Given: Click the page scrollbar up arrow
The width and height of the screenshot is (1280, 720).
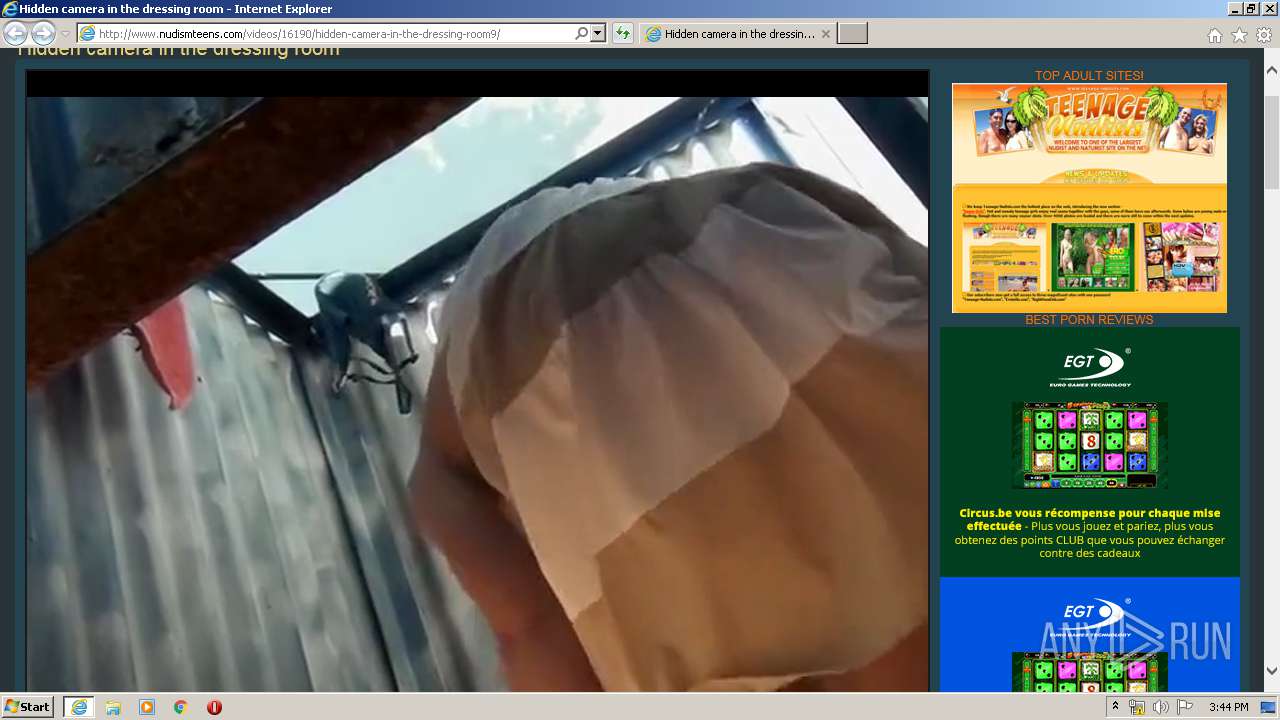Looking at the screenshot, I should pyautogui.click(x=1272, y=71).
